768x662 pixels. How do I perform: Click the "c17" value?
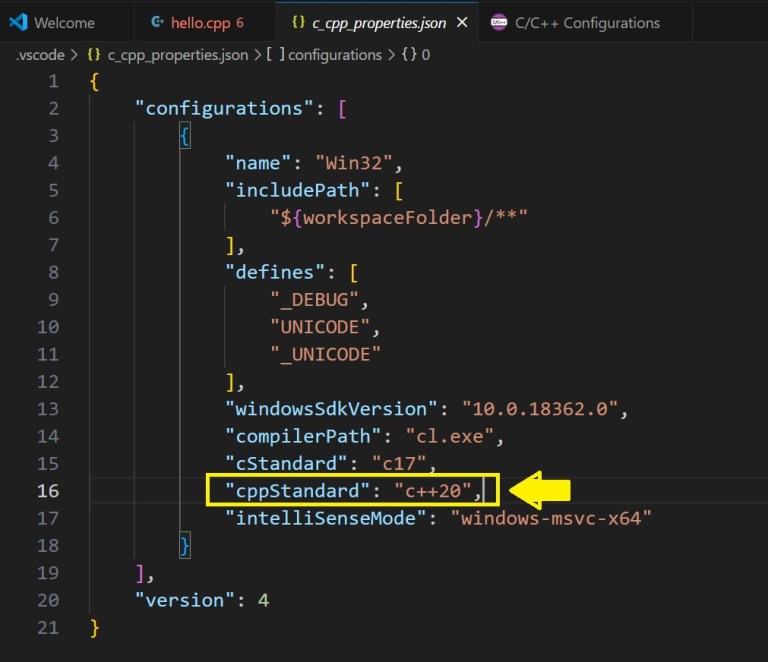[x=399, y=463]
